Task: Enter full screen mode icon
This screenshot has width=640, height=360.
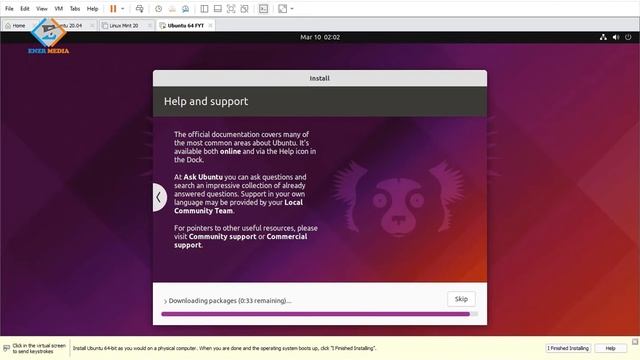Action: point(231,9)
